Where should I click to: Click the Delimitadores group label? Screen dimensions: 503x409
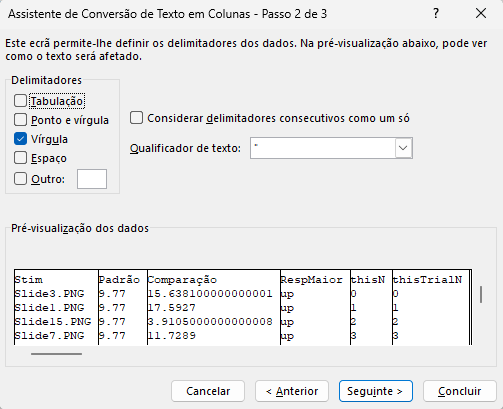[46, 80]
